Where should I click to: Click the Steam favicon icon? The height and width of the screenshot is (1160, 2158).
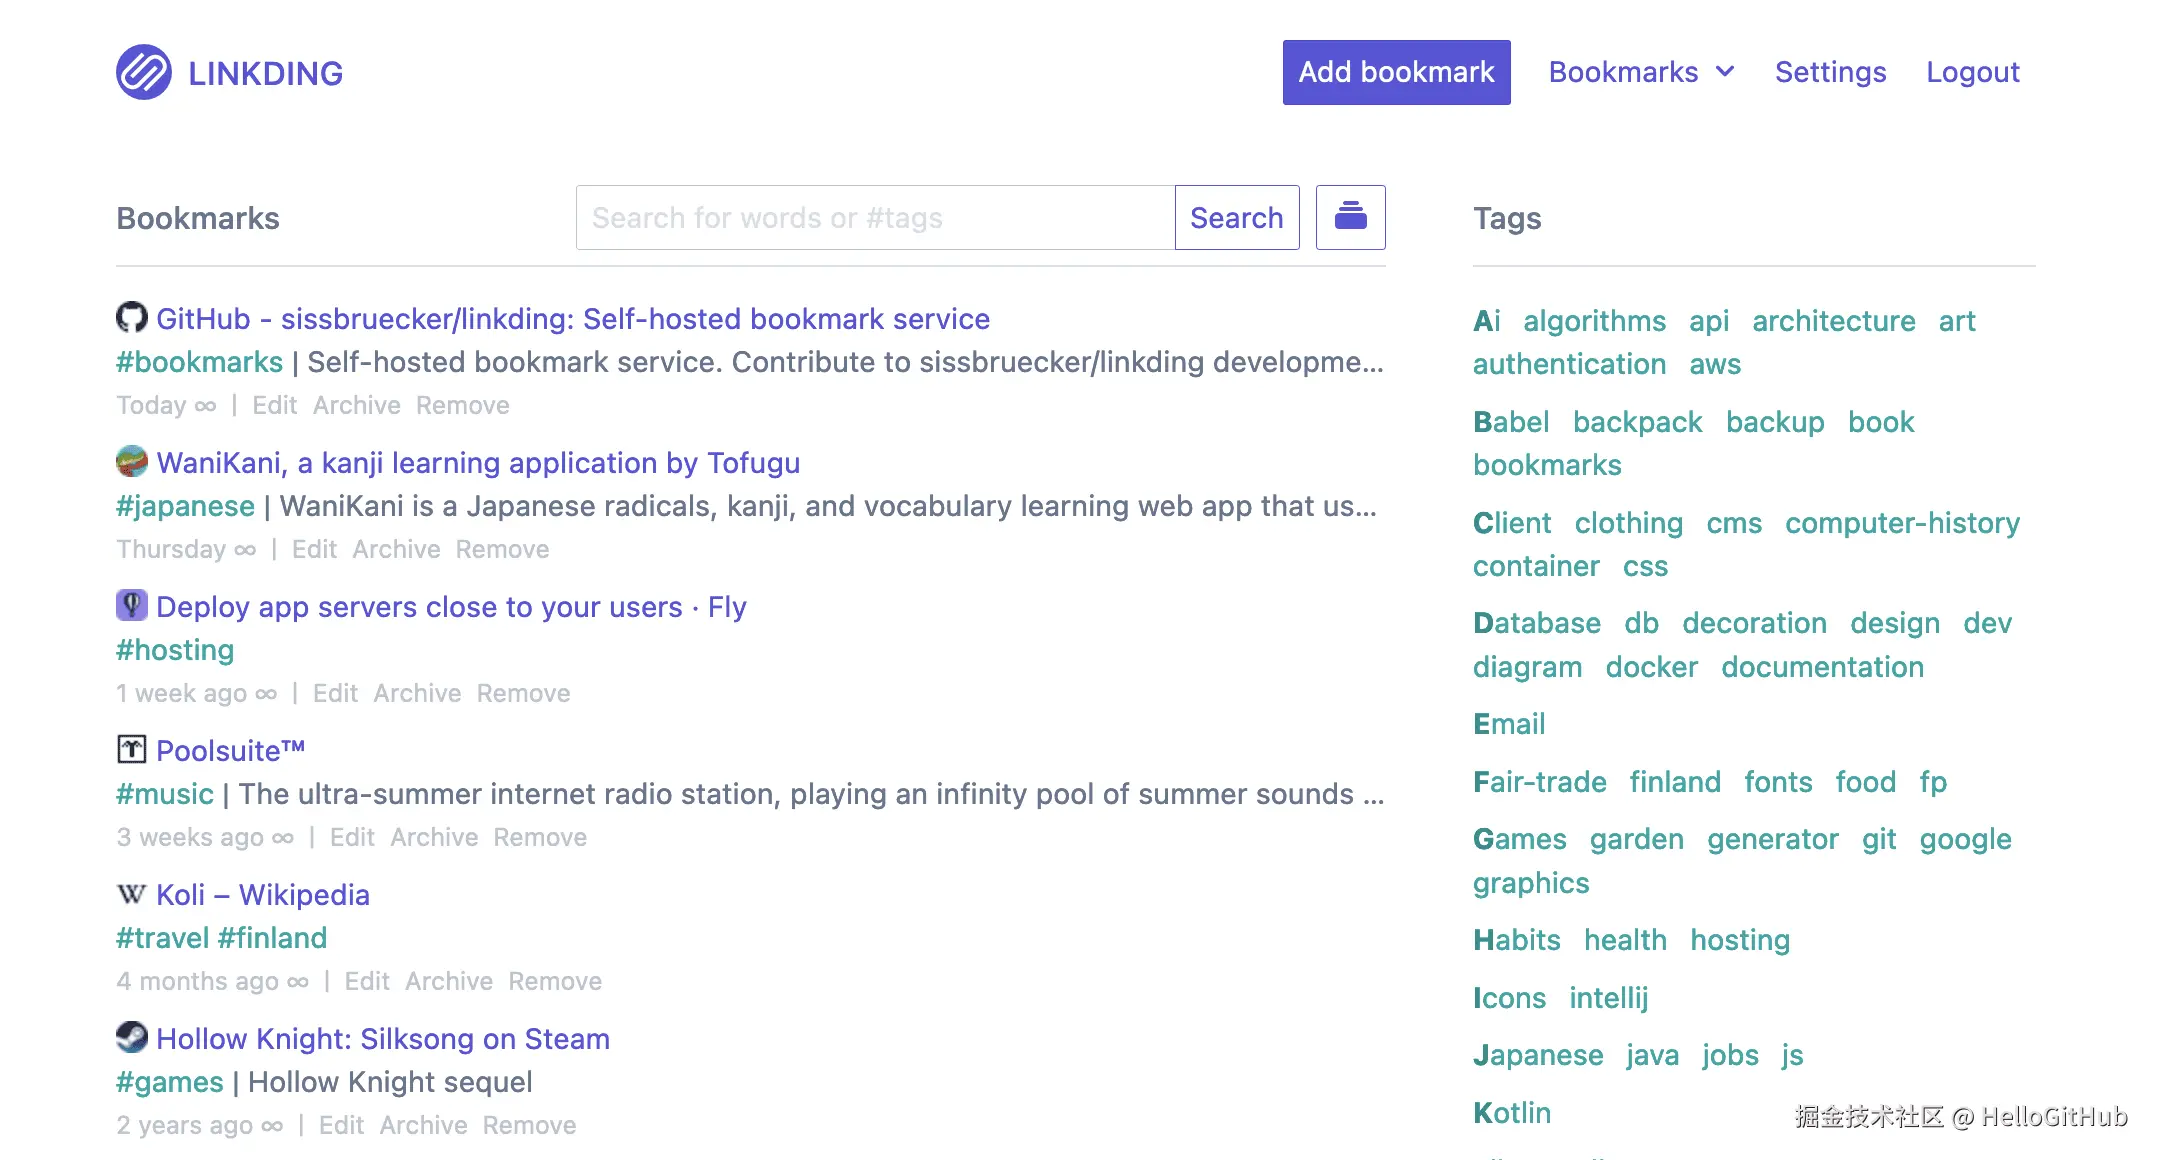[131, 1038]
